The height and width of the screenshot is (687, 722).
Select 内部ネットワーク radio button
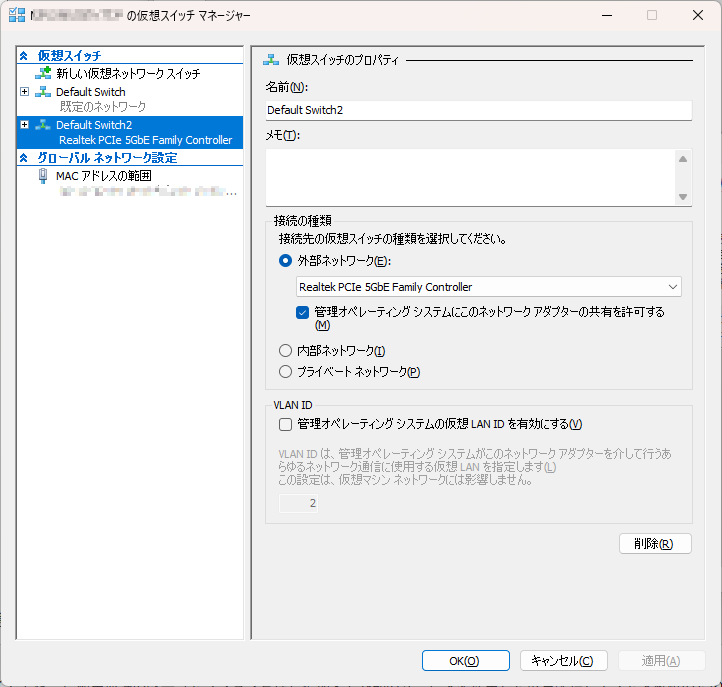pyautogui.click(x=286, y=351)
